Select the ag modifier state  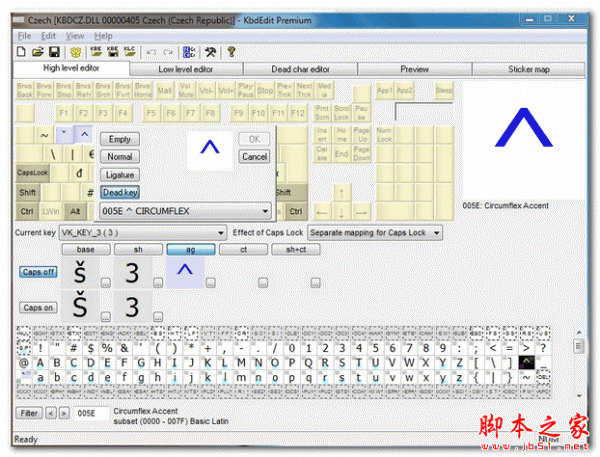pyautogui.click(x=191, y=250)
